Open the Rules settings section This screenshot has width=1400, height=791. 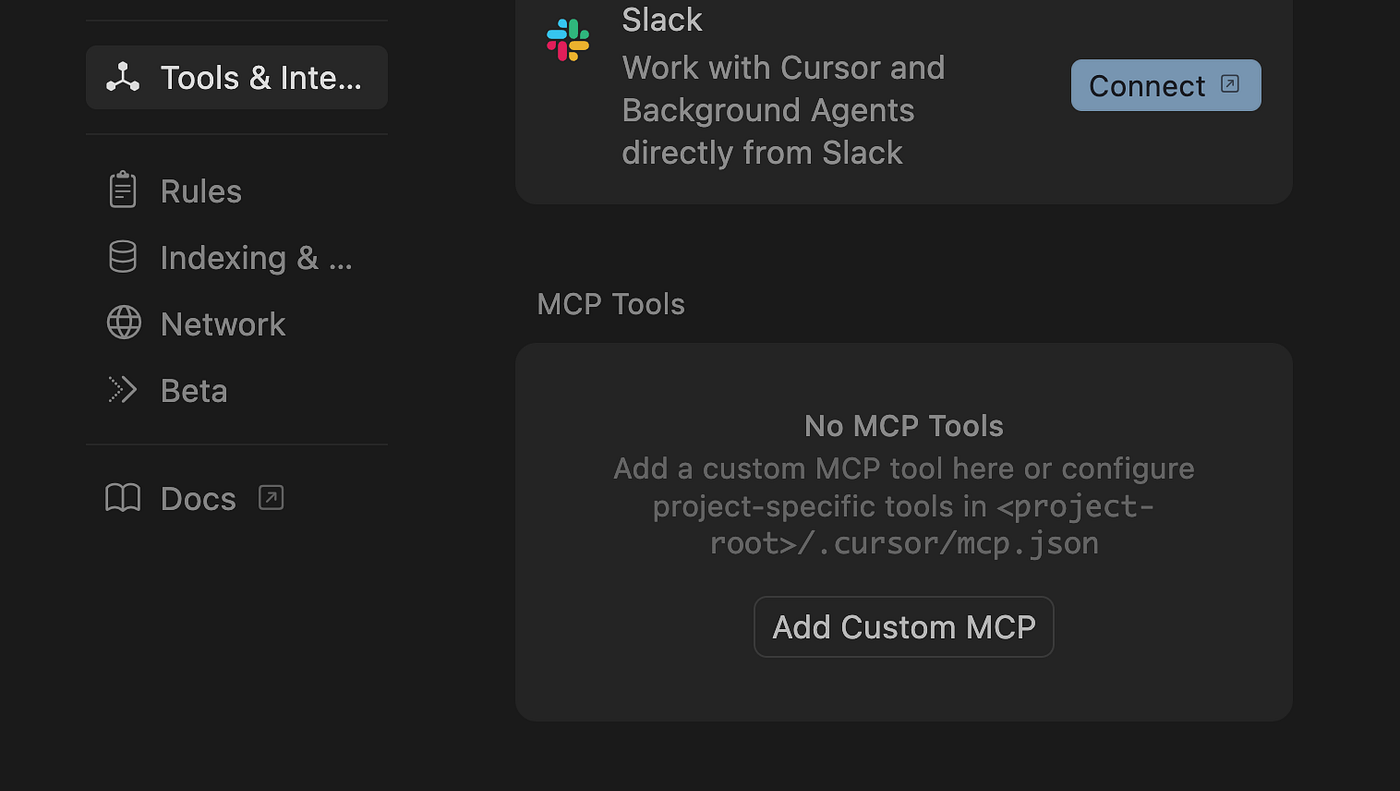(x=201, y=191)
